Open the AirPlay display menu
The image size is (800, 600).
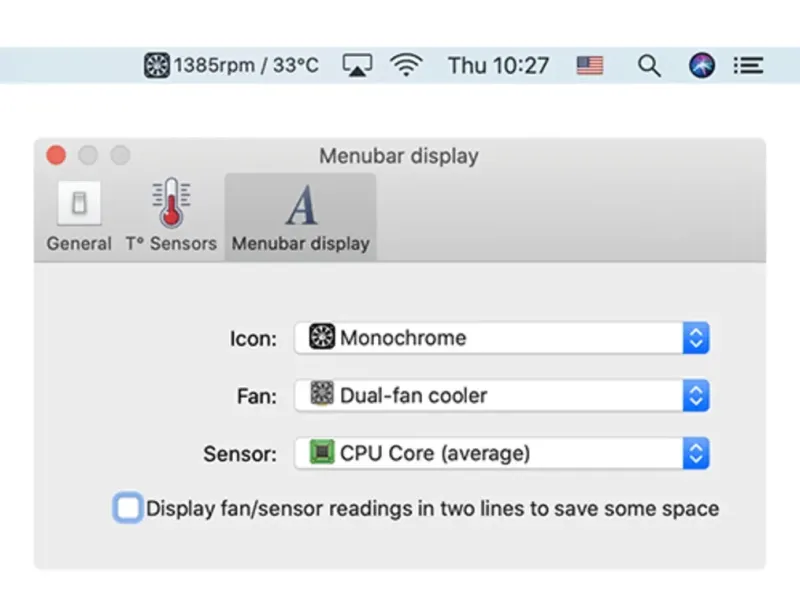tap(357, 66)
